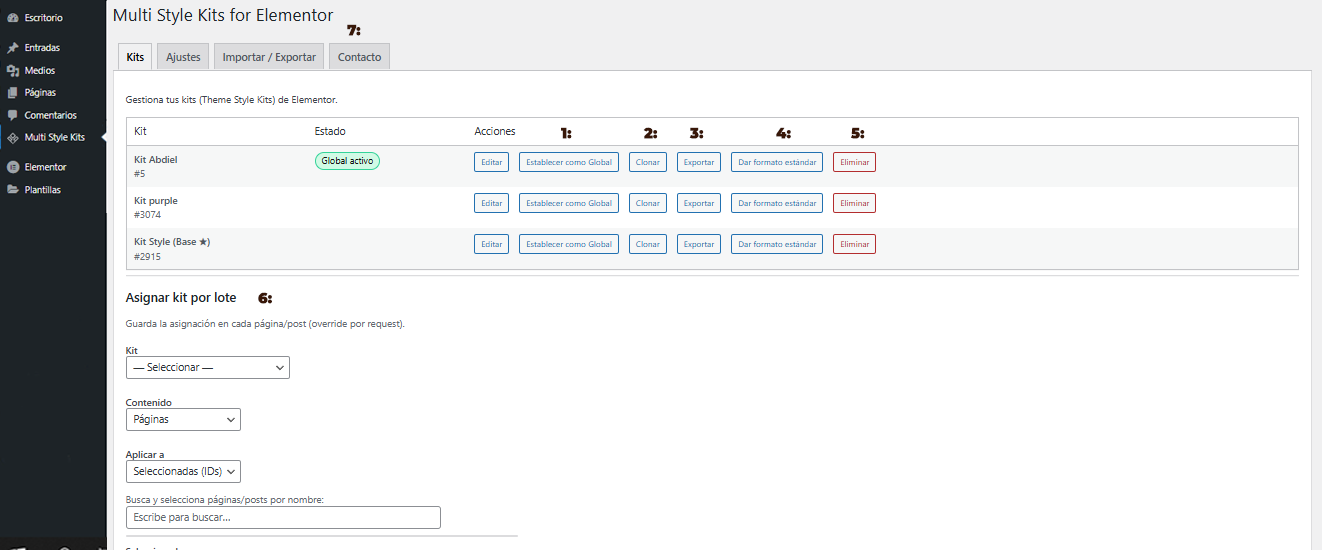Set Kit purple as Global

click(569, 203)
